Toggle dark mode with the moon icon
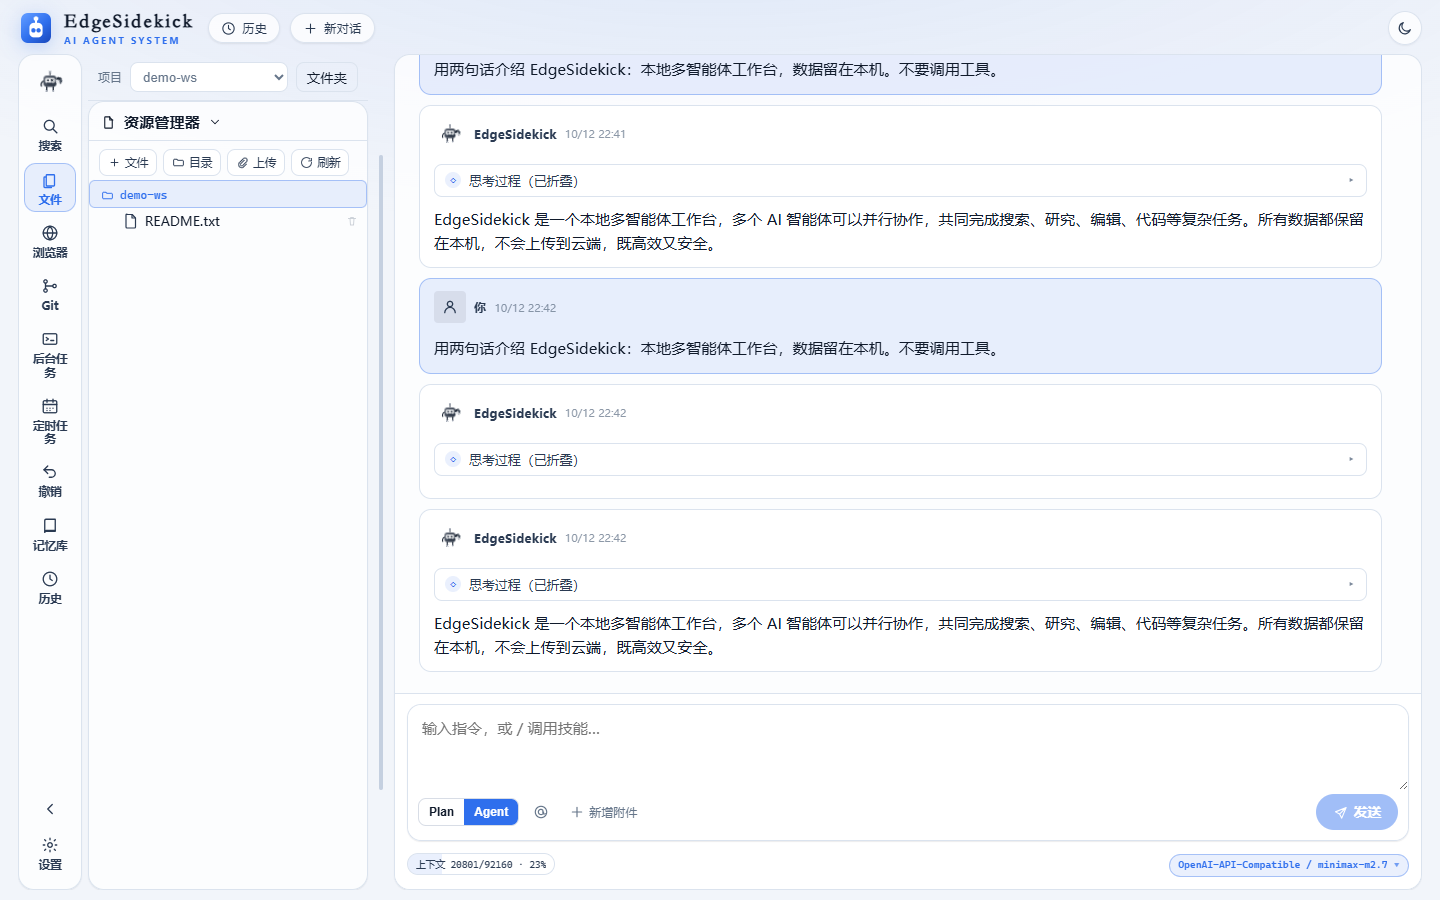The width and height of the screenshot is (1440, 900). 1405,28
